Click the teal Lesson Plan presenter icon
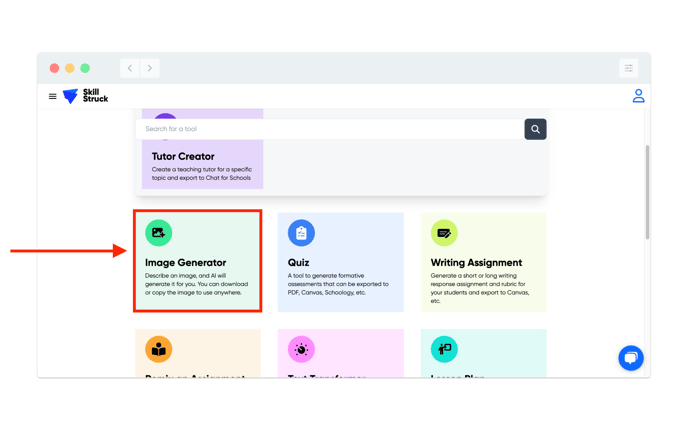Viewport: 688px width, 430px height. (x=444, y=349)
